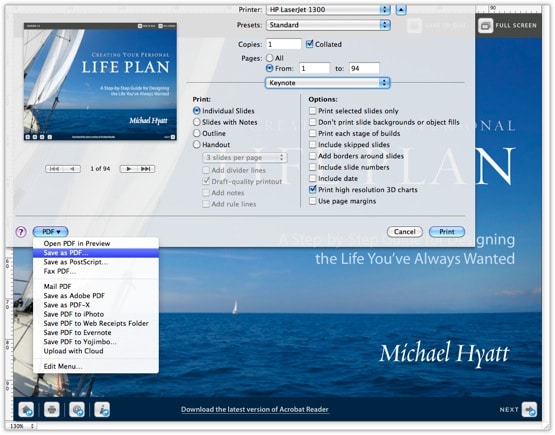
Task: Check Print each stage of builds
Action: pos(313,133)
